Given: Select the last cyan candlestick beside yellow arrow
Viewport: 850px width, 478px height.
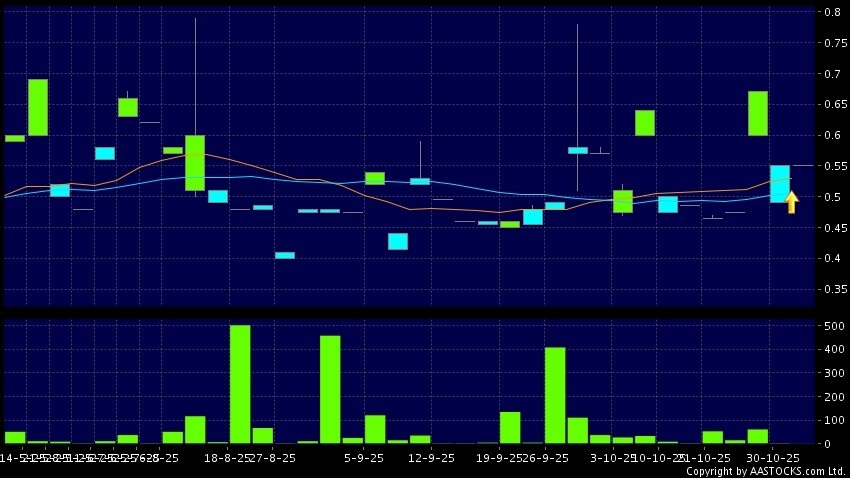Looking at the screenshot, I should click(x=779, y=184).
